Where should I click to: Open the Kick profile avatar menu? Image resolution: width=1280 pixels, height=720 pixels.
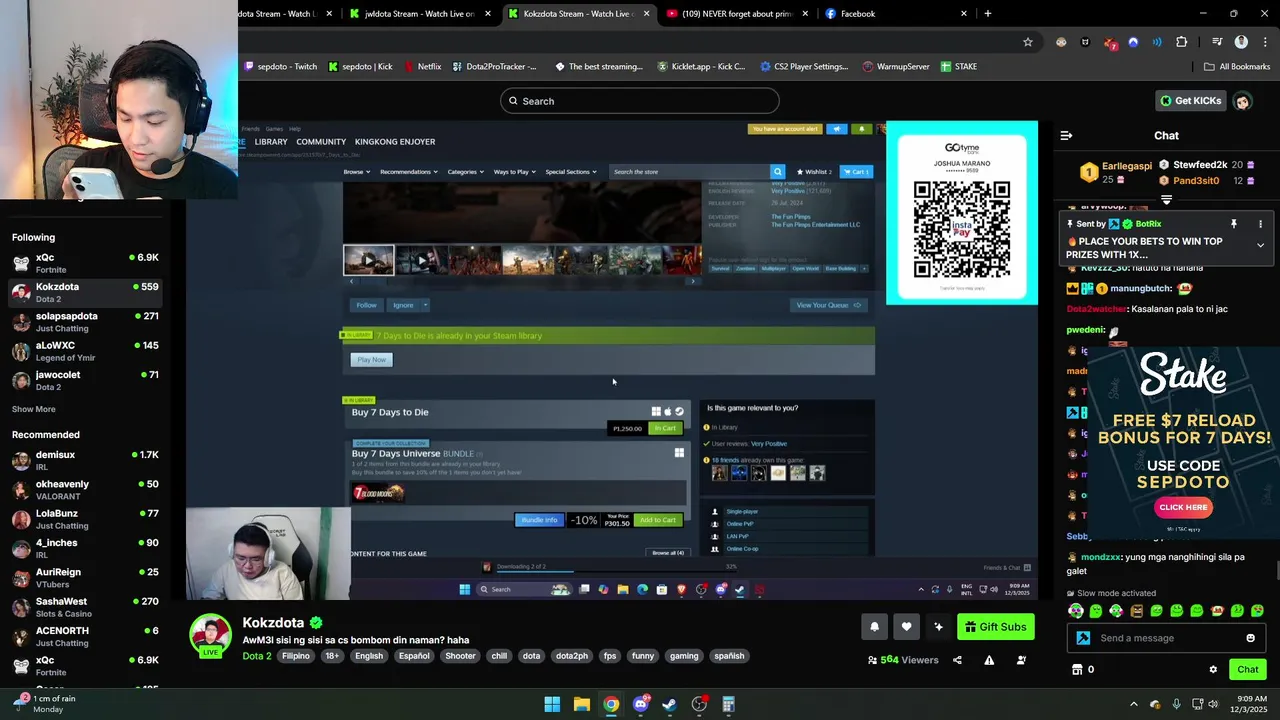(x=1242, y=101)
